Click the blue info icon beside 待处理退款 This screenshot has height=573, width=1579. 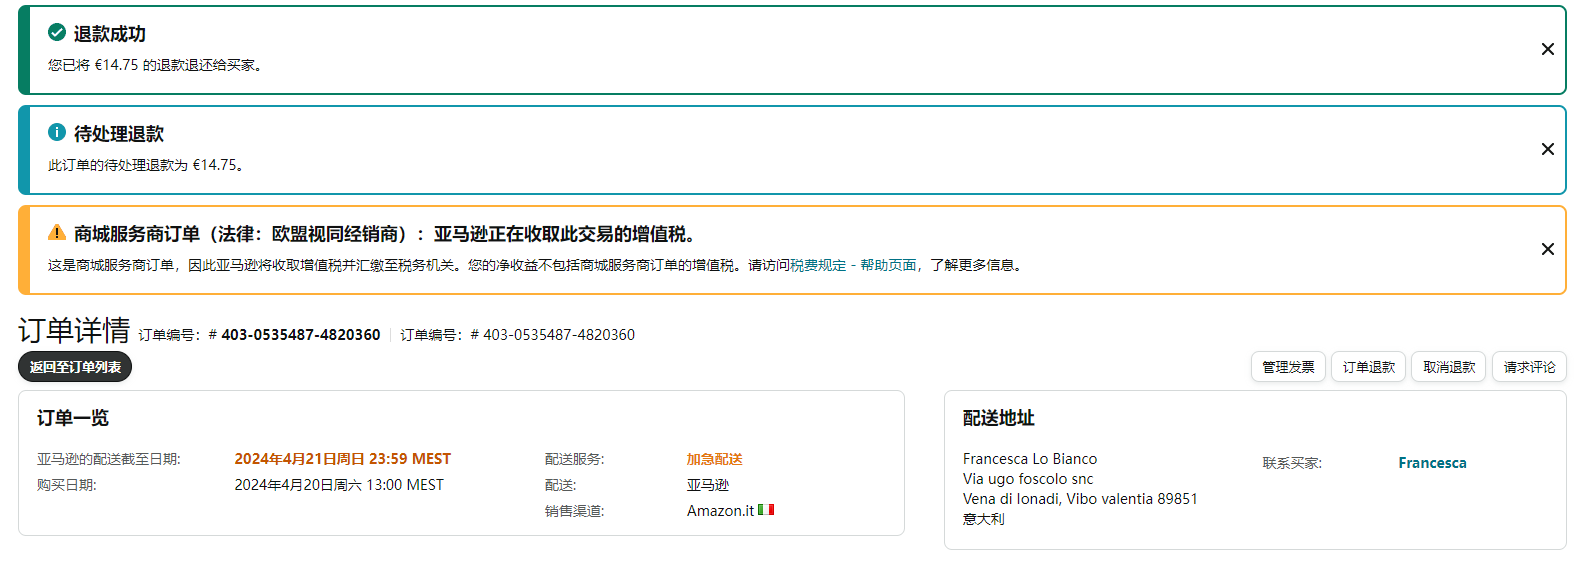tap(57, 132)
